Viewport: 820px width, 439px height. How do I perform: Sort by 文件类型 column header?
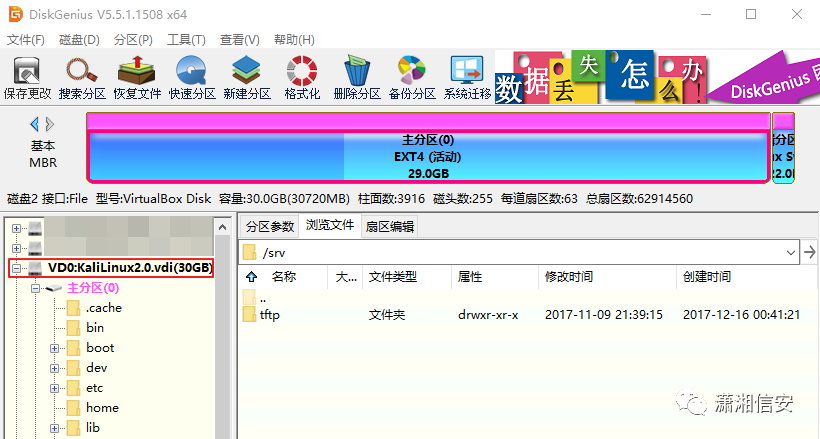point(393,277)
